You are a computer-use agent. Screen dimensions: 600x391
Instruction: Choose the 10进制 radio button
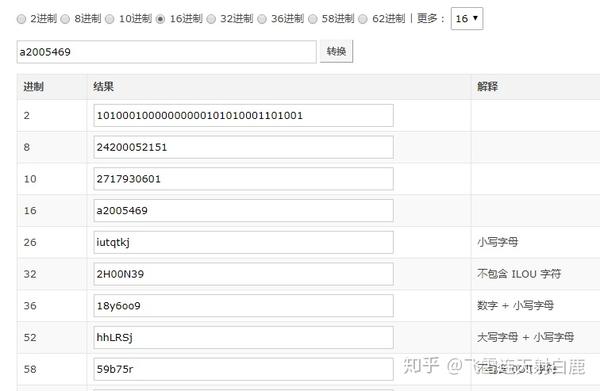(110, 19)
